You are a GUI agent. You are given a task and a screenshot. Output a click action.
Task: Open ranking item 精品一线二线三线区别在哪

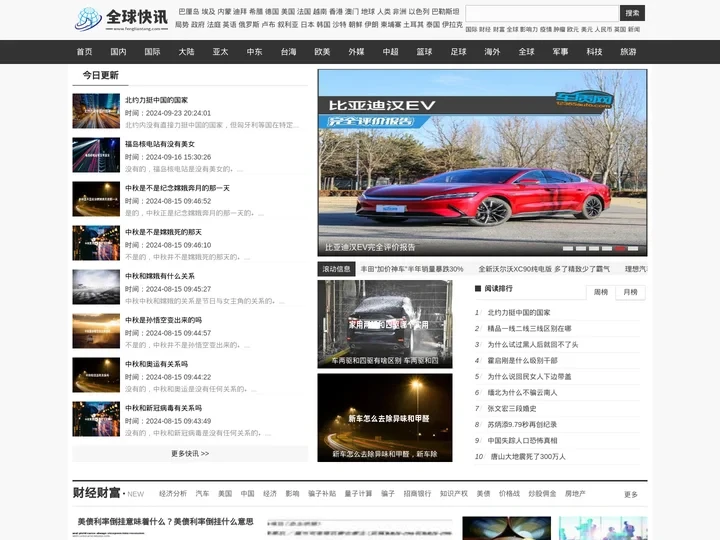coord(529,329)
